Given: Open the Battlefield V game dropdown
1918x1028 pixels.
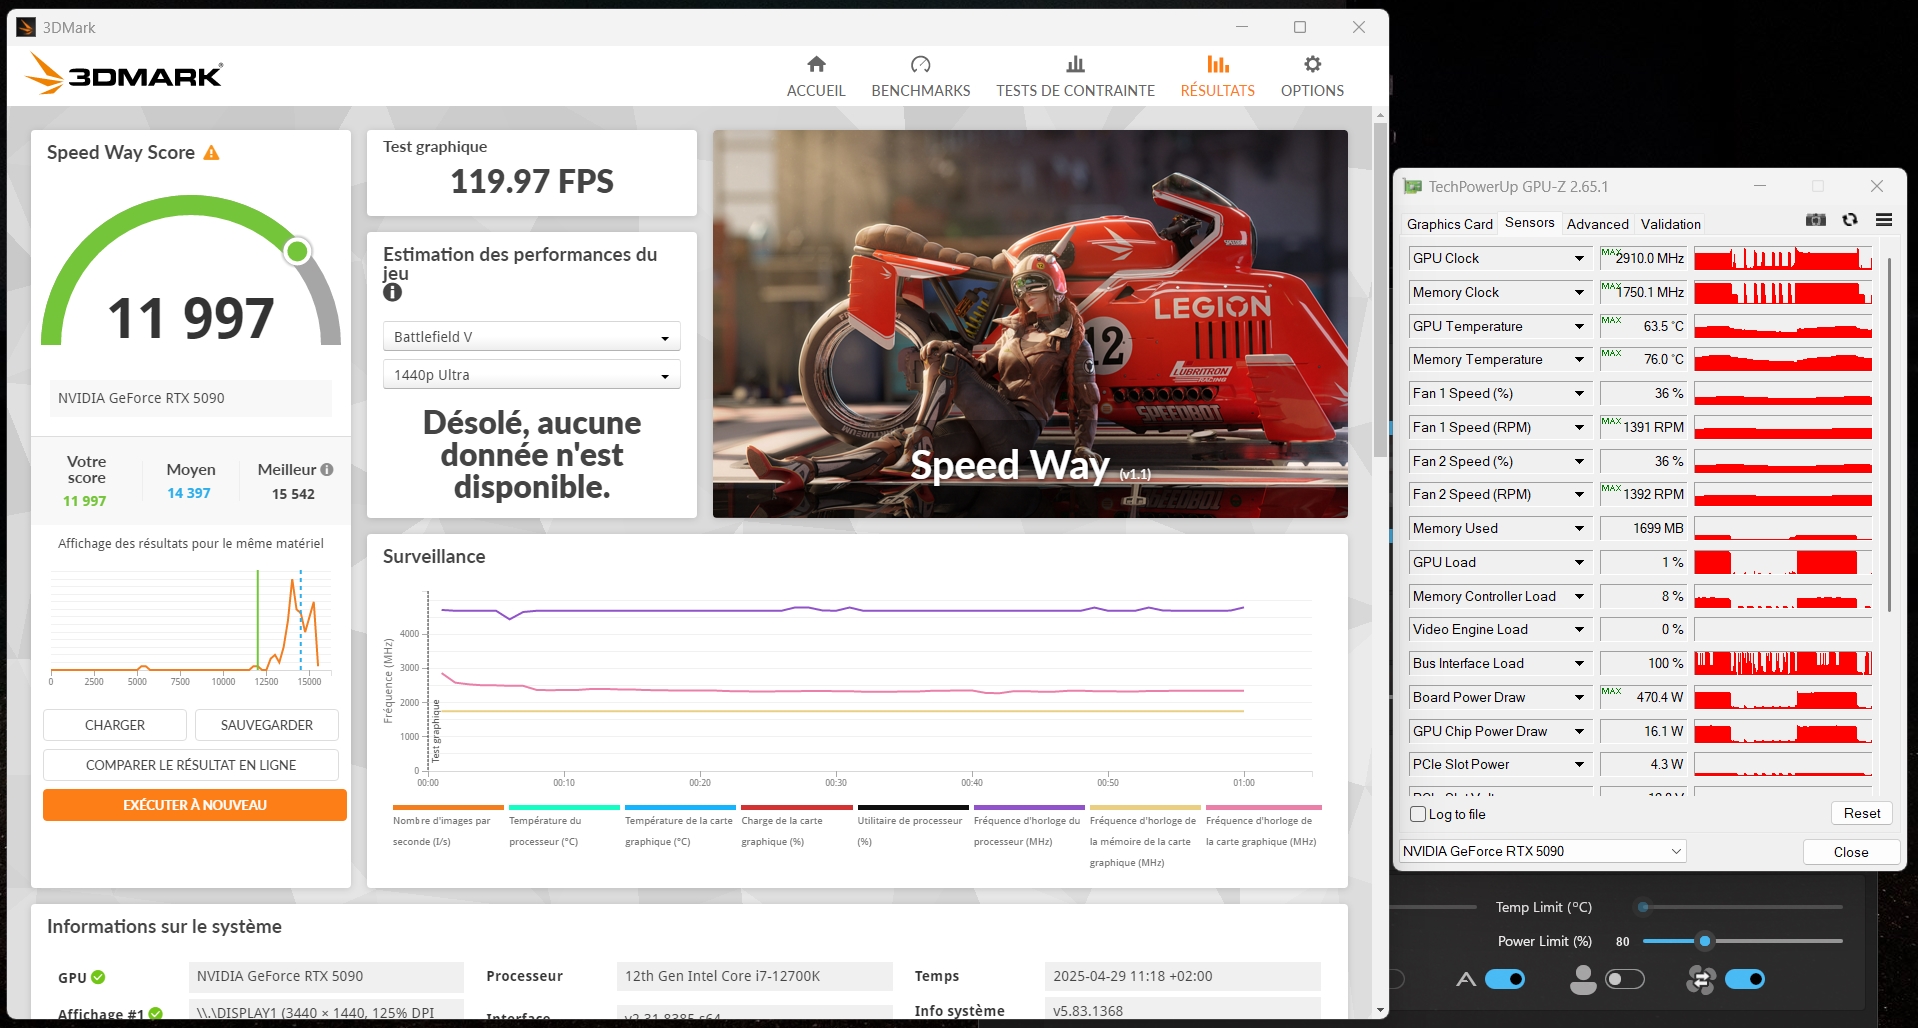Looking at the screenshot, I should pos(531,337).
